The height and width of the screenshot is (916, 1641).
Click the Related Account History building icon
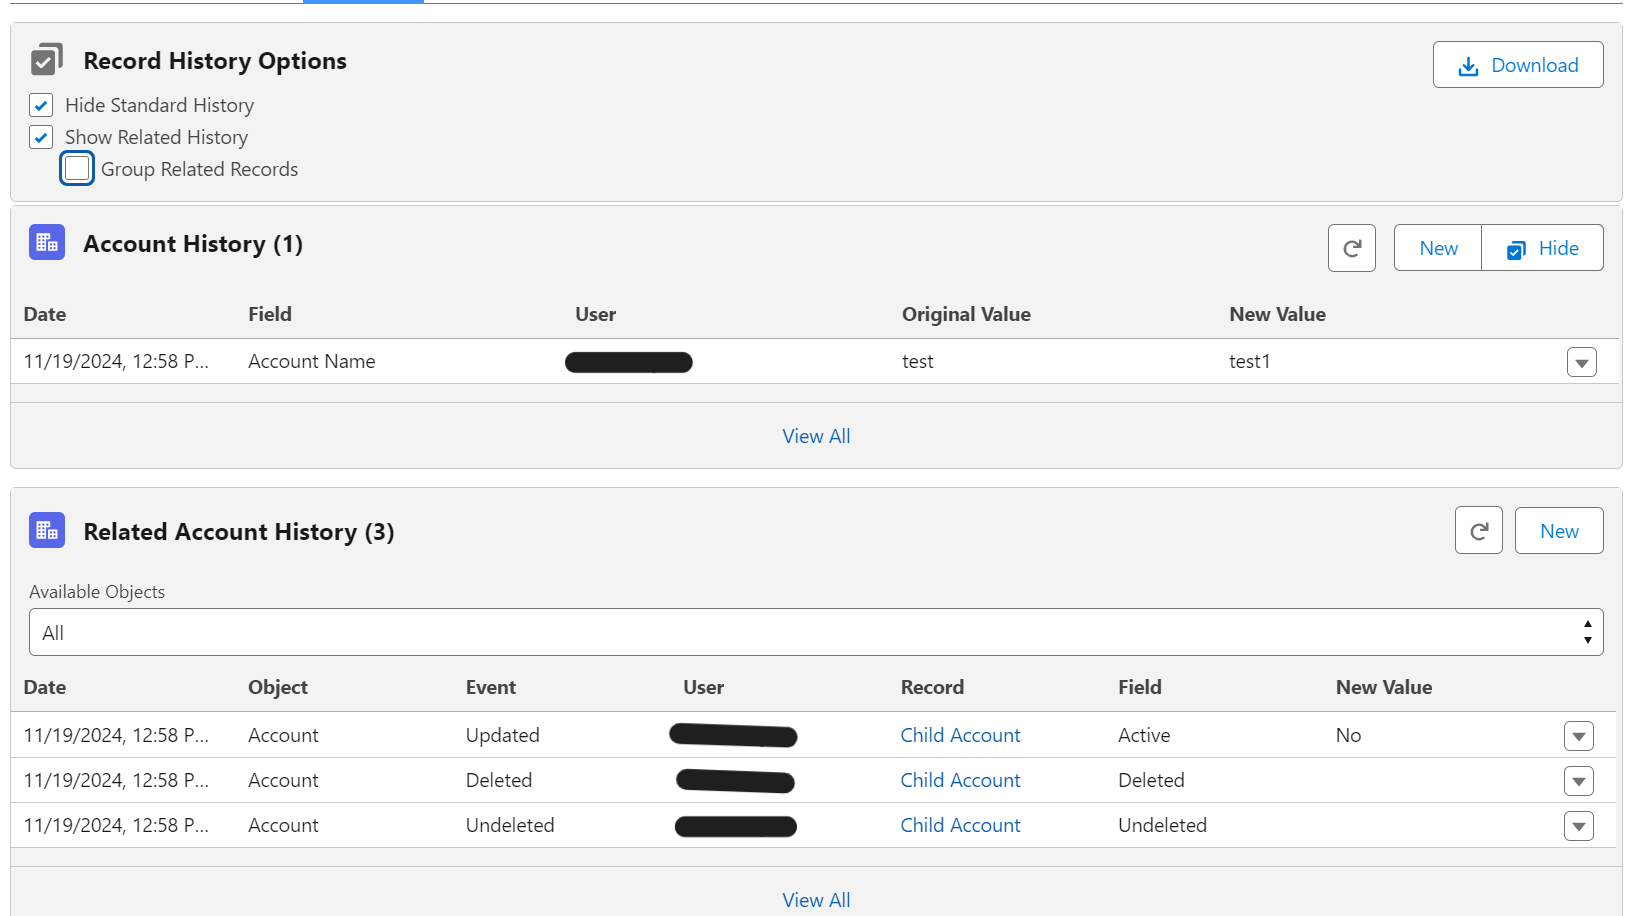pyautogui.click(x=47, y=531)
